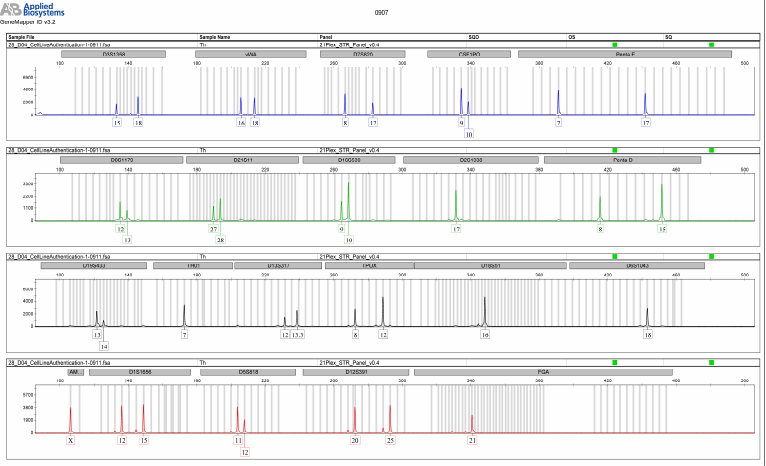Click the tall peak above label 25 in red panel
766x466 pixels.
(x=390, y=410)
